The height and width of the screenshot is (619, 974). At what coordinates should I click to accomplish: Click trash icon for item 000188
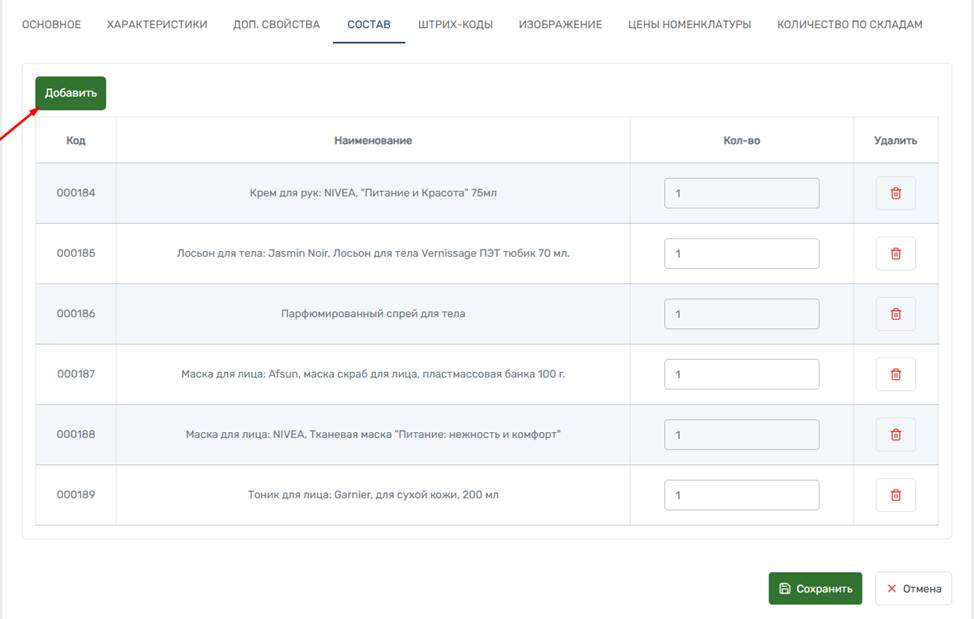895,435
